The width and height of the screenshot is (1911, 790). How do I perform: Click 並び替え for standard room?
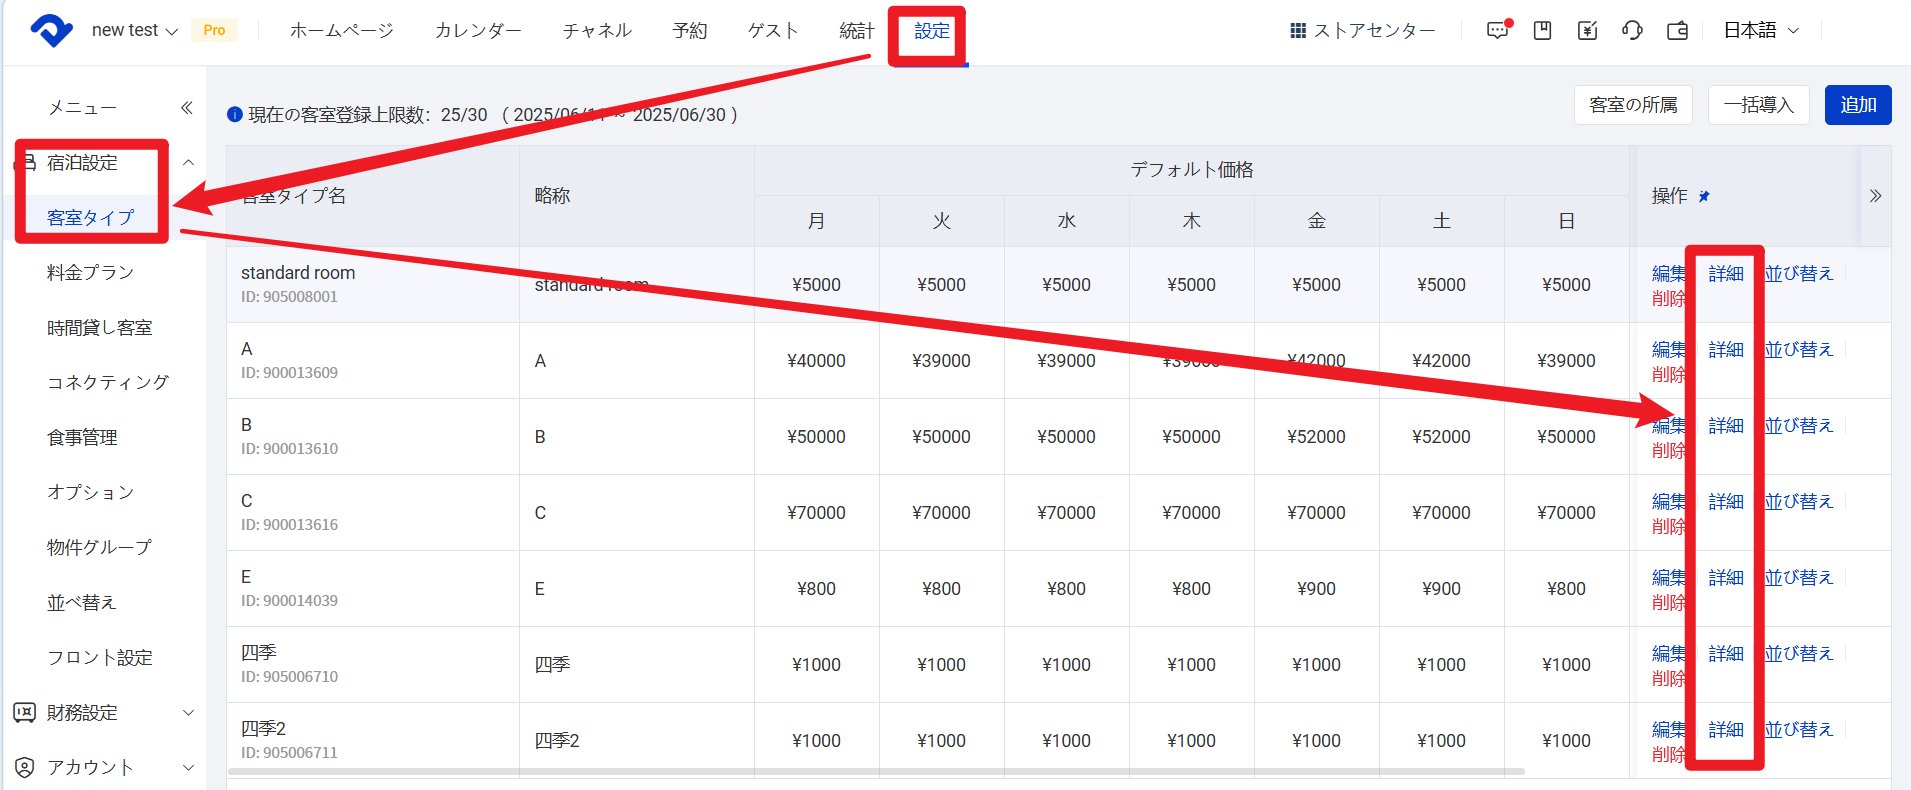pos(1799,273)
